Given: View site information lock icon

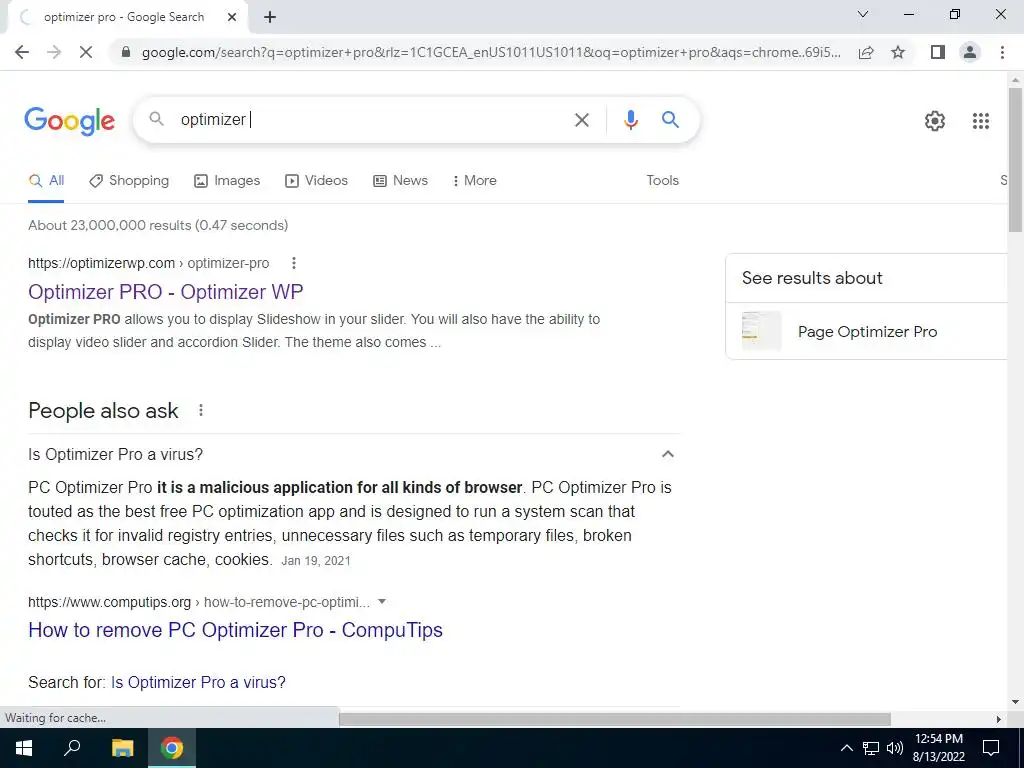Looking at the screenshot, I should pos(127,52).
